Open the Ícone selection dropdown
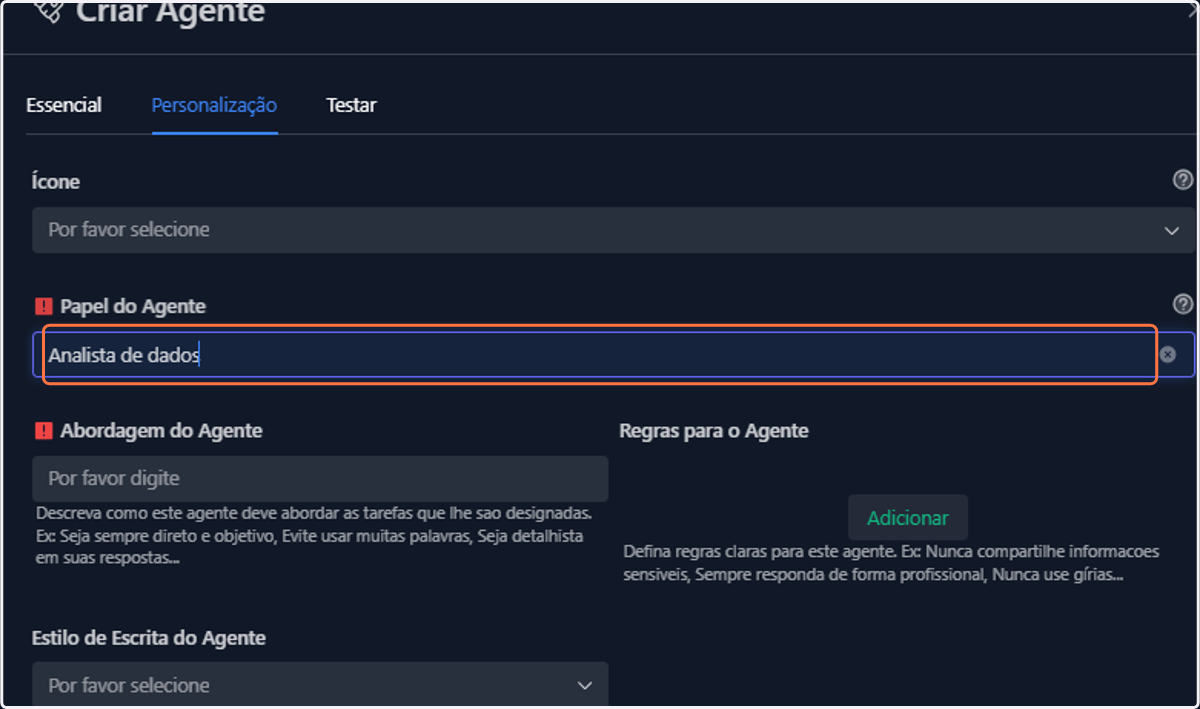Viewport: 1200px width, 709px height. point(613,230)
